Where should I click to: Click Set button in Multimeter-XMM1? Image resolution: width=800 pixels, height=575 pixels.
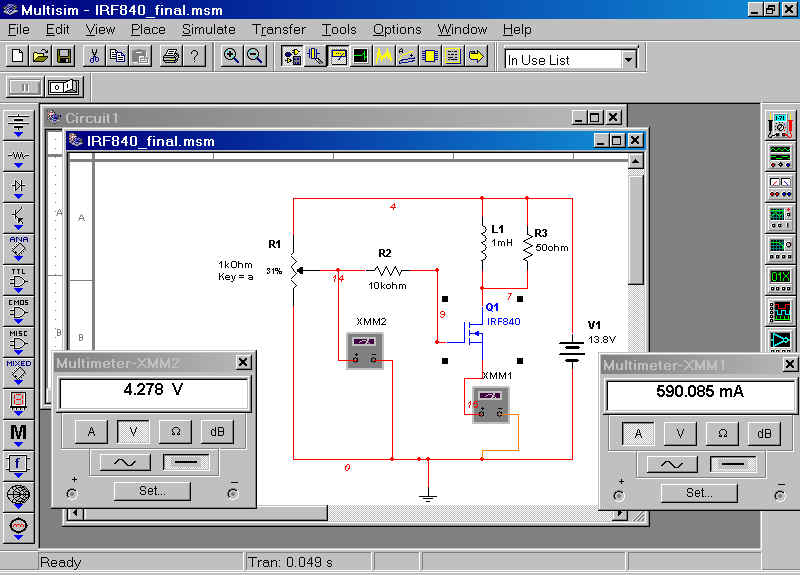pos(699,493)
